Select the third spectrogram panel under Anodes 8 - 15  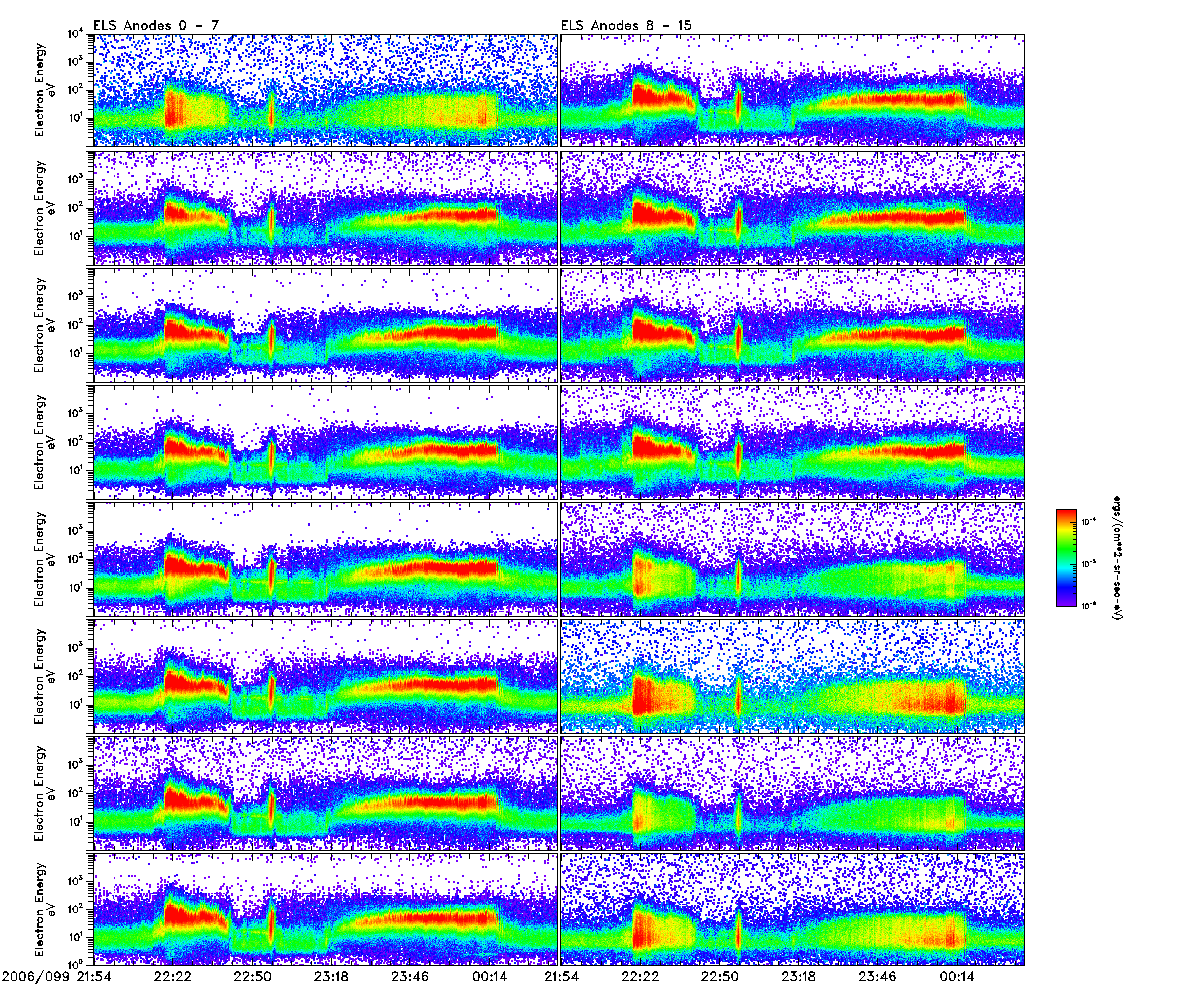click(x=793, y=325)
